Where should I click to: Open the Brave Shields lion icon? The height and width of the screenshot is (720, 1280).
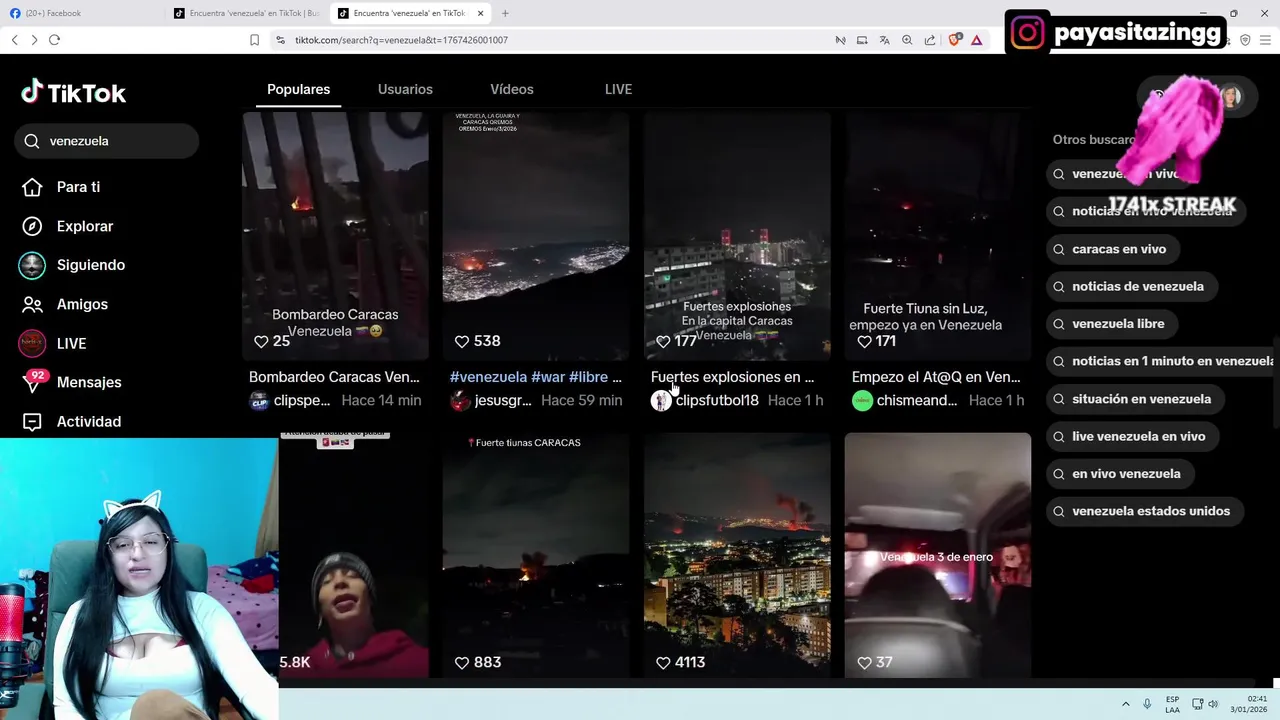[x=954, y=40]
